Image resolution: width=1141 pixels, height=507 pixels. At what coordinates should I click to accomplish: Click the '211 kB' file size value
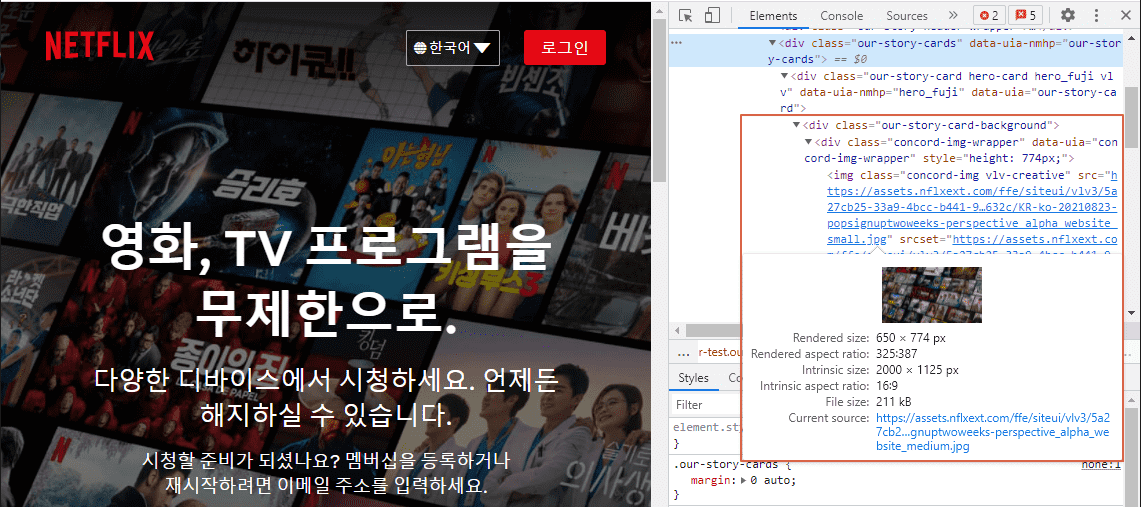click(894, 402)
